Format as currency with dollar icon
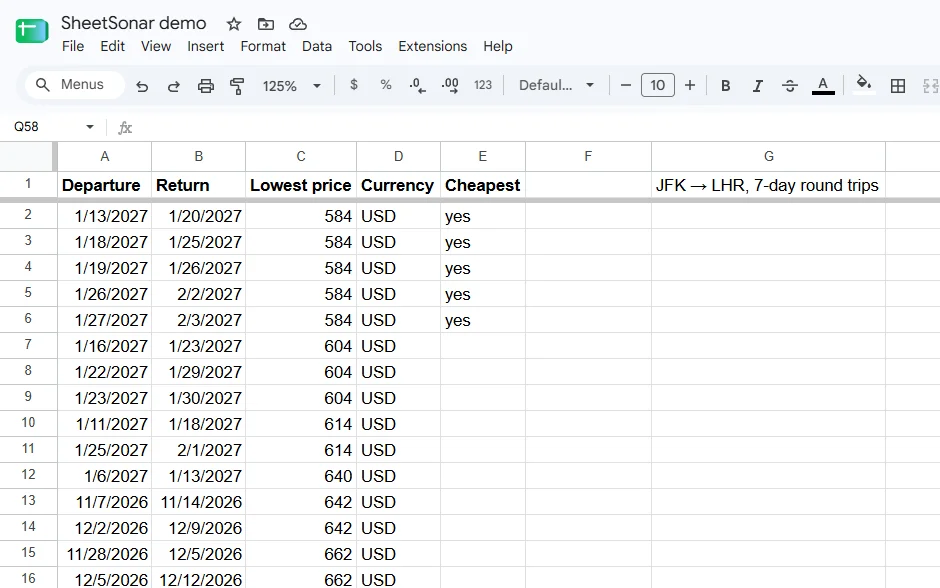Viewport: 940px width, 588px height. 354,85
